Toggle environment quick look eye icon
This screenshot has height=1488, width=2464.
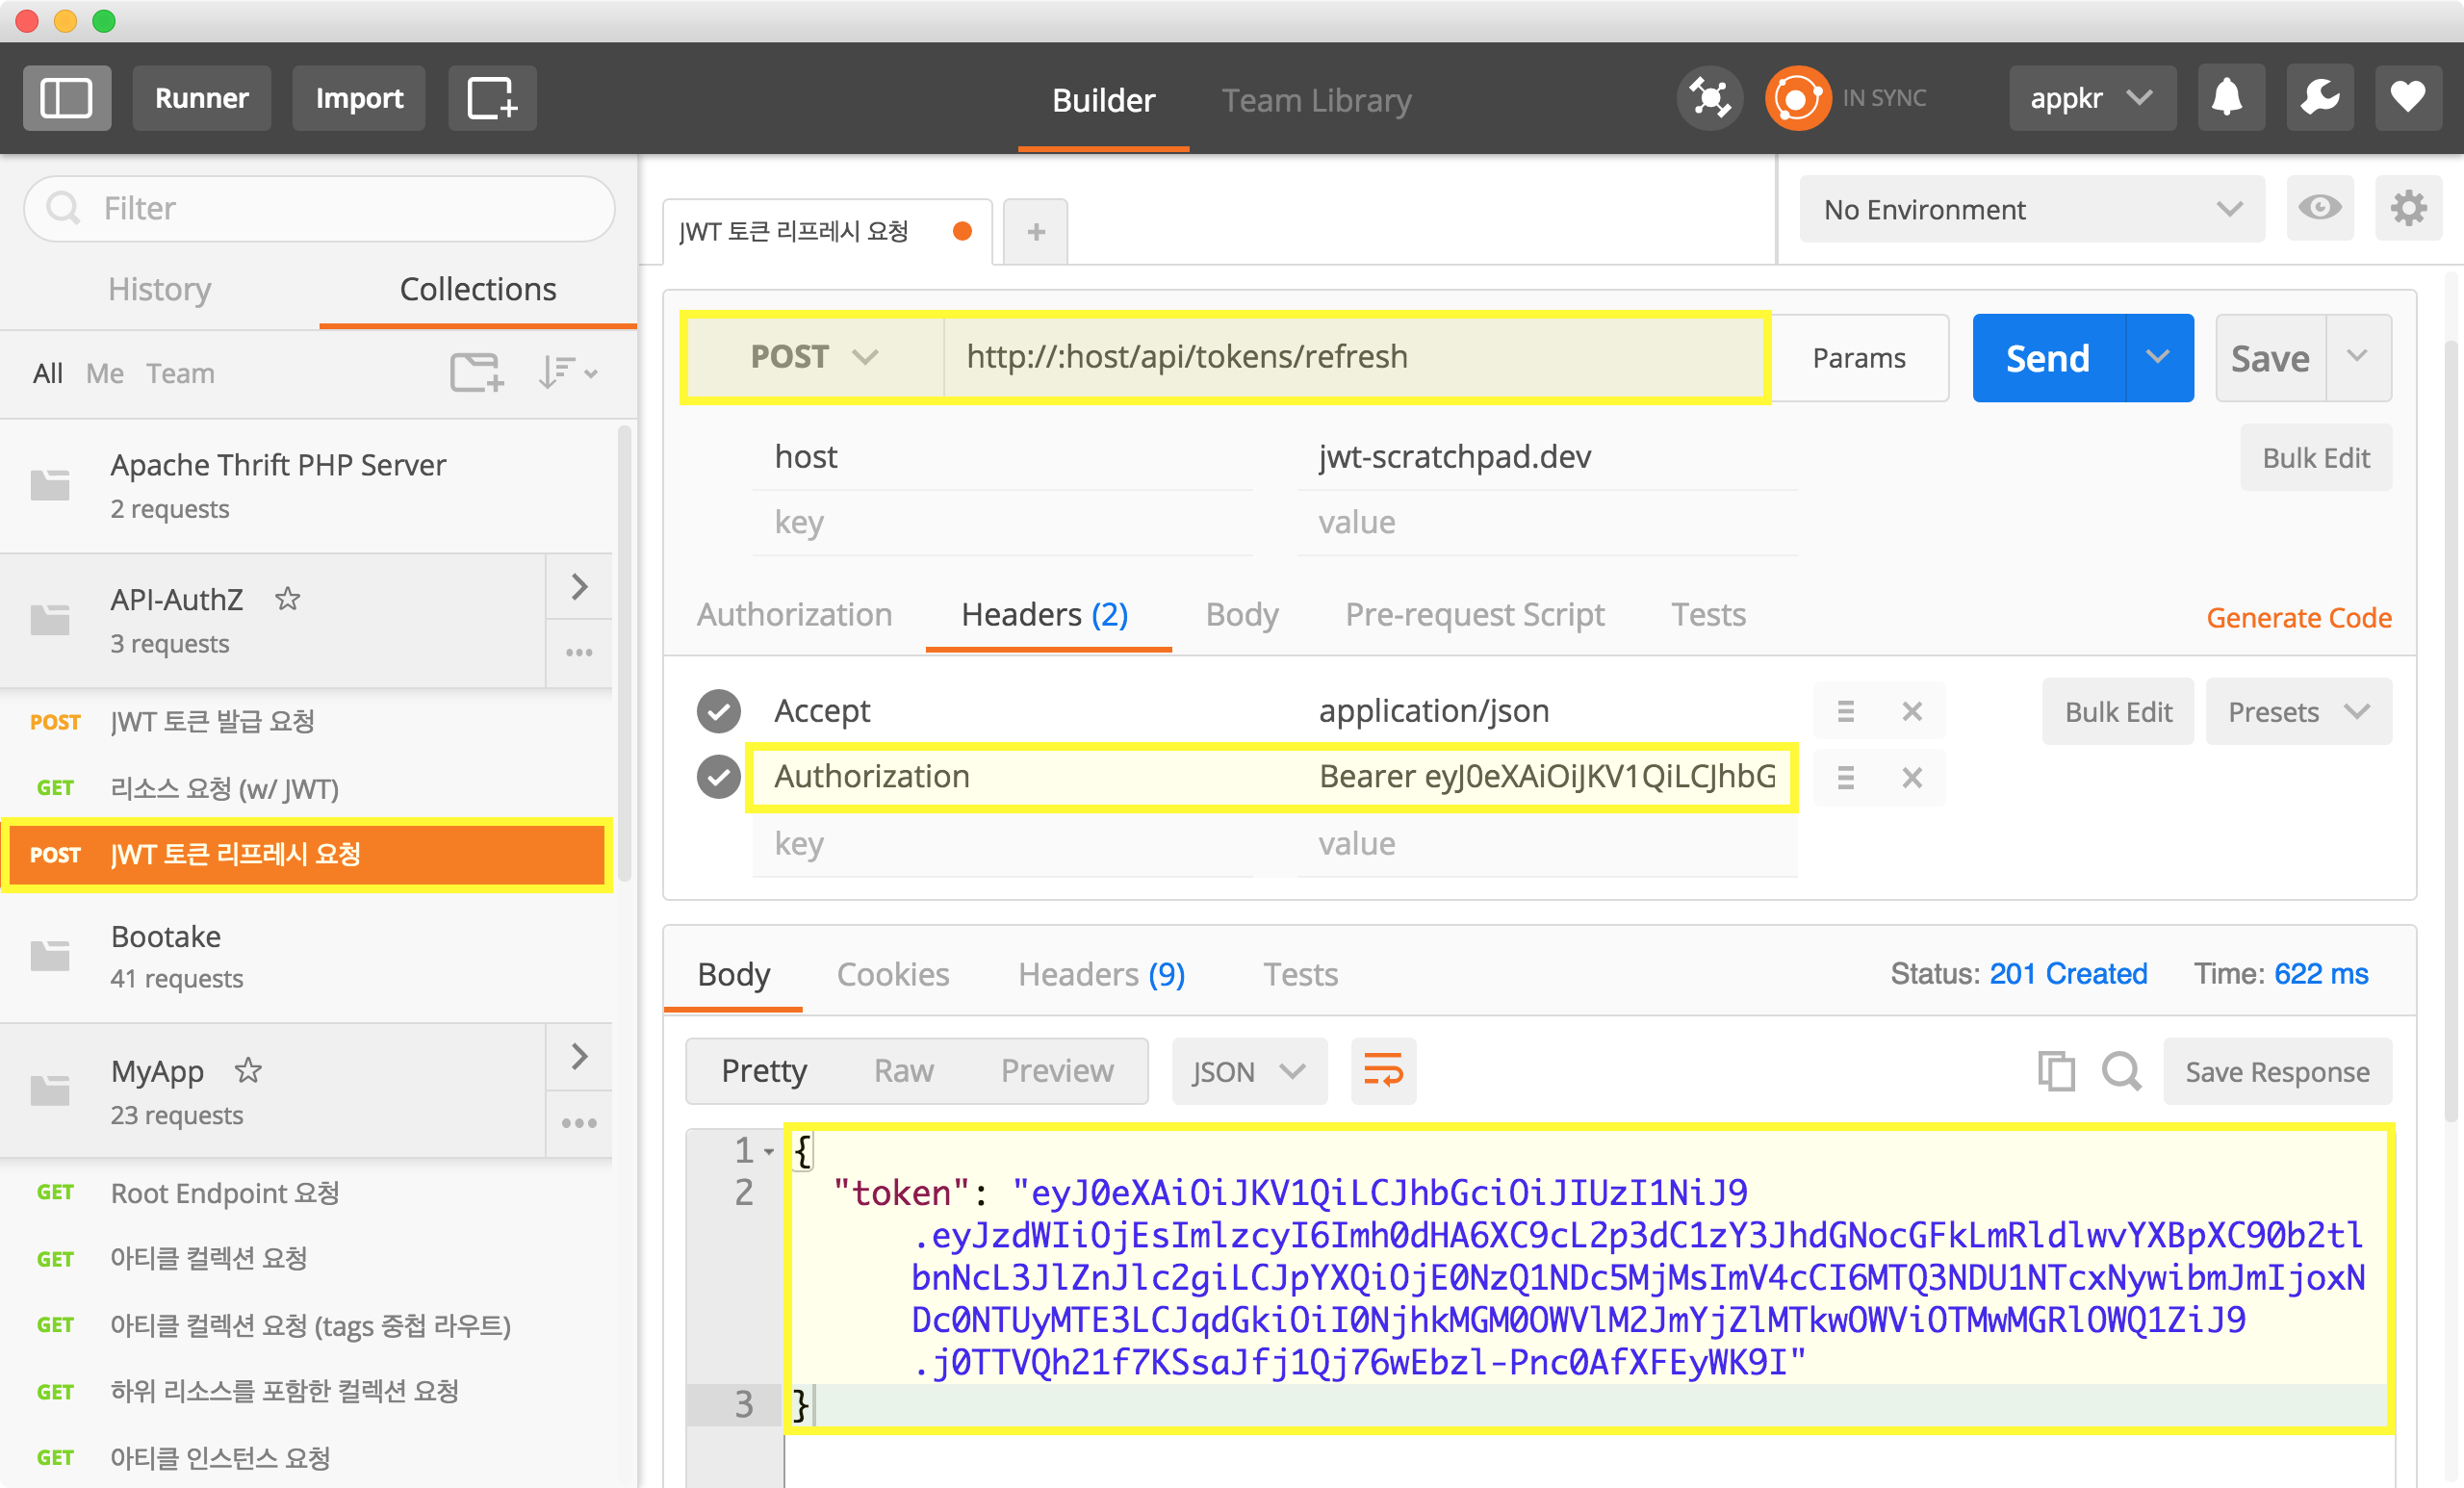coord(2319,208)
